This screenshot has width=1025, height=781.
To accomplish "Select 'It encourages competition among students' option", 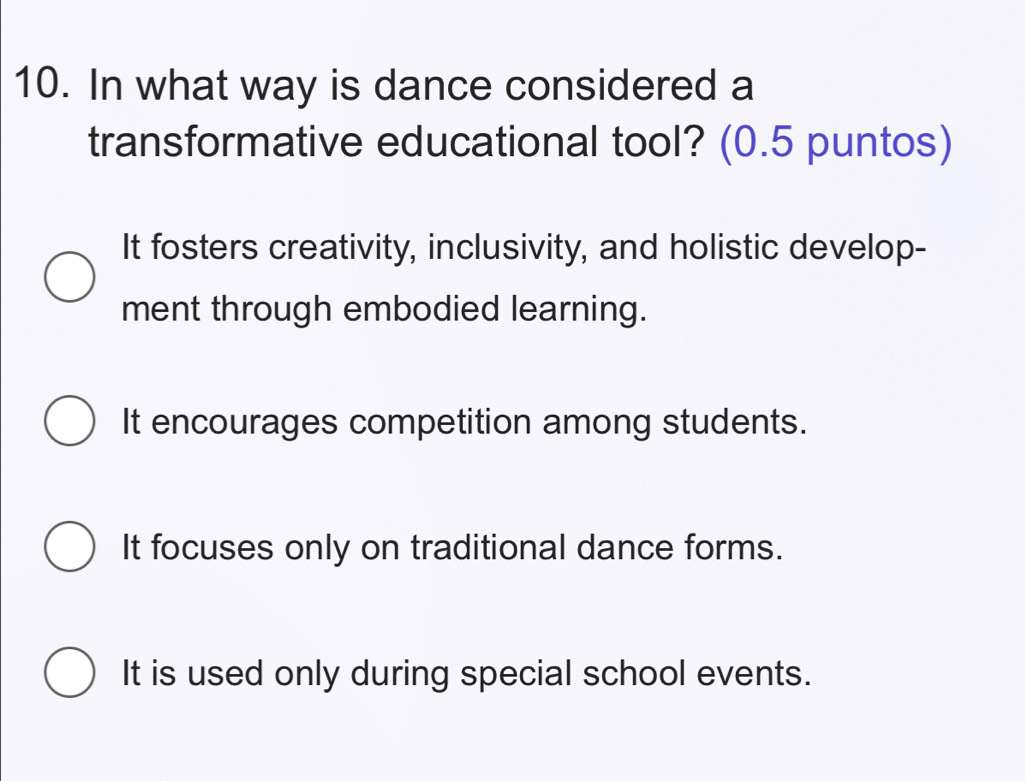I will click(69, 422).
